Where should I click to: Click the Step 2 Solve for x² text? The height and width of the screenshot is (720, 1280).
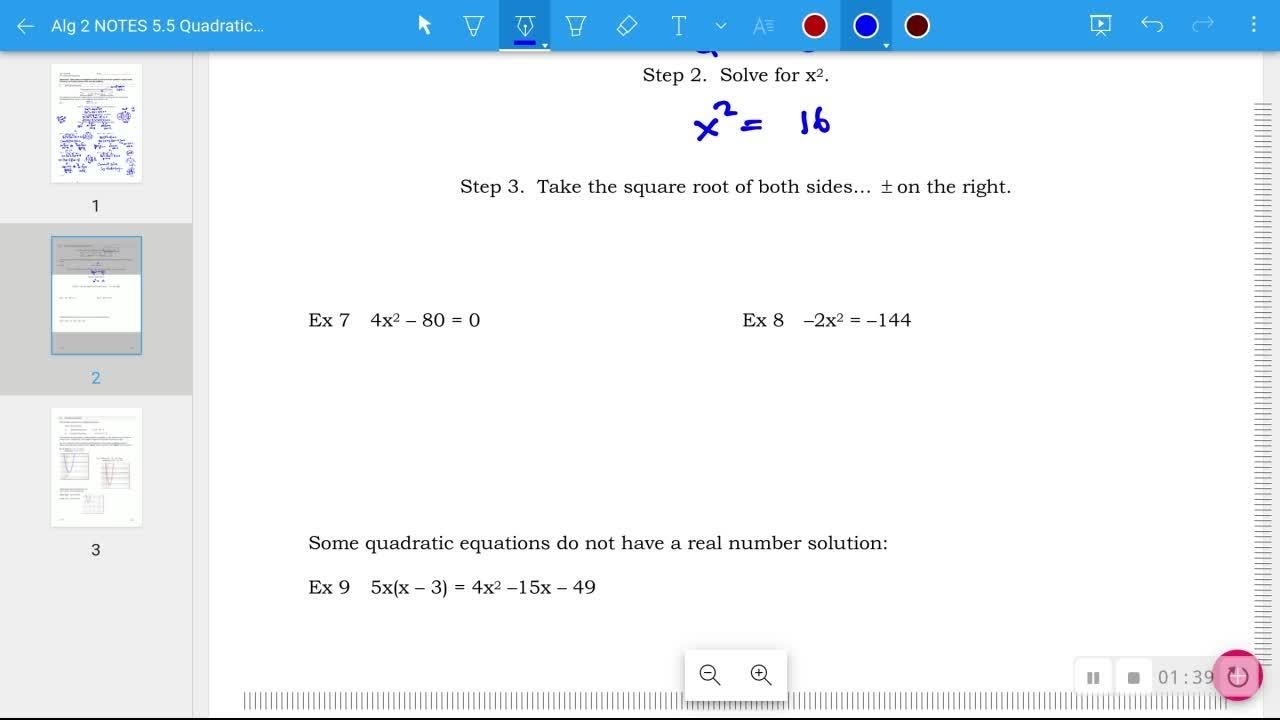pos(736,75)
